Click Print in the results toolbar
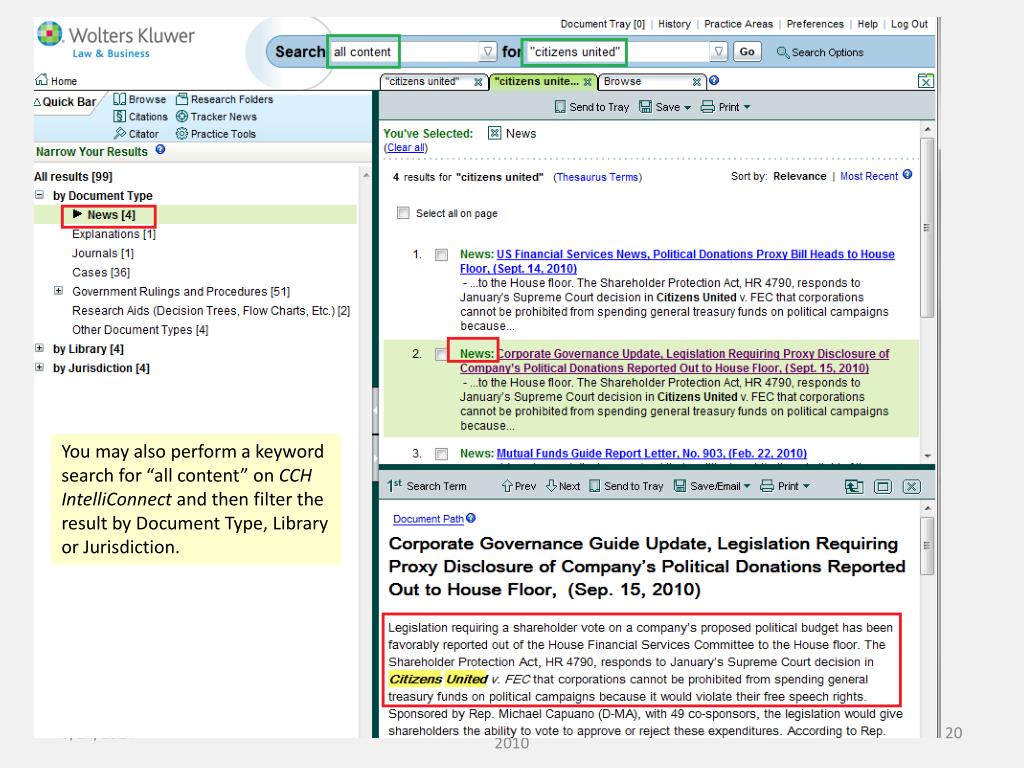Viewport: 1024px width, 768px height. tap(725, 107)
